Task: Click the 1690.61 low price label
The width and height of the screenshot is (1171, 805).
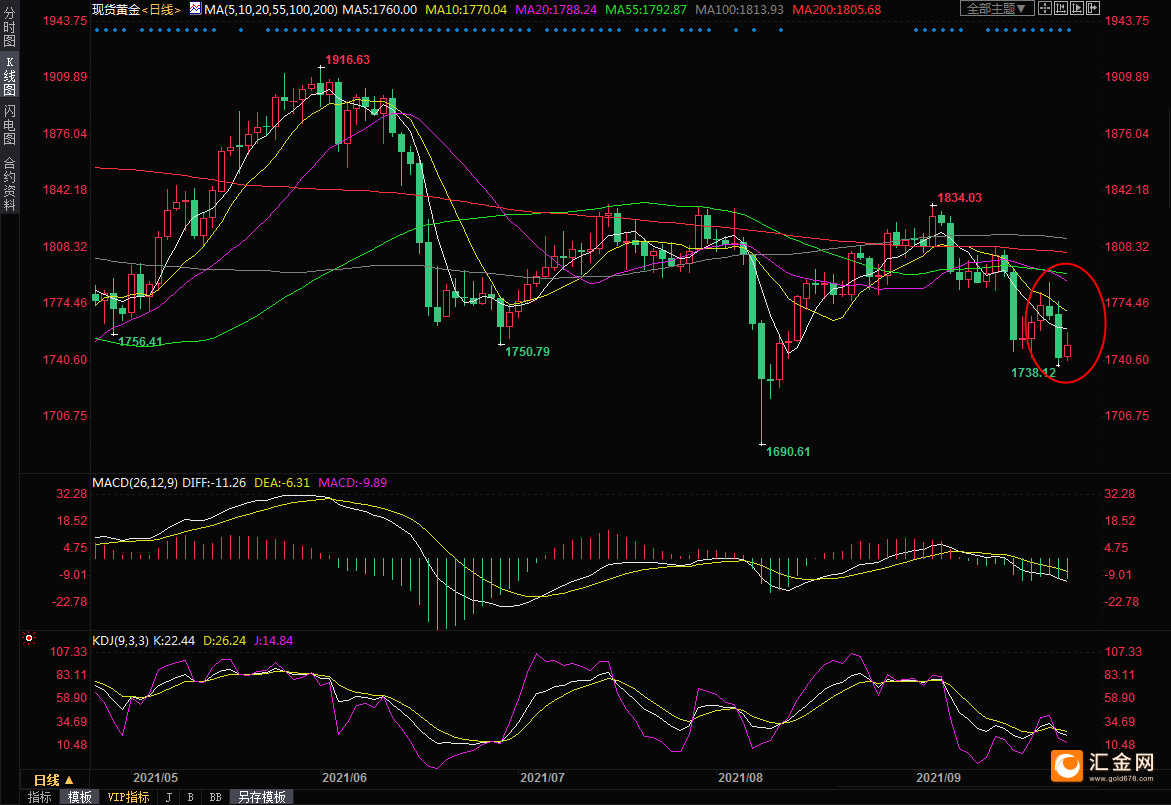Action: (788, 452)
